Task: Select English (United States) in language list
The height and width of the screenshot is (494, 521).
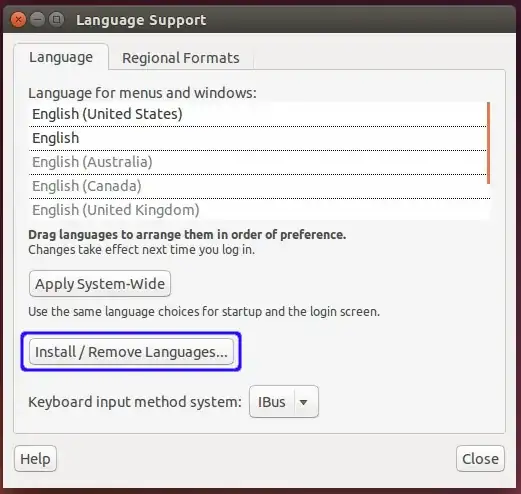Action: 258,114
